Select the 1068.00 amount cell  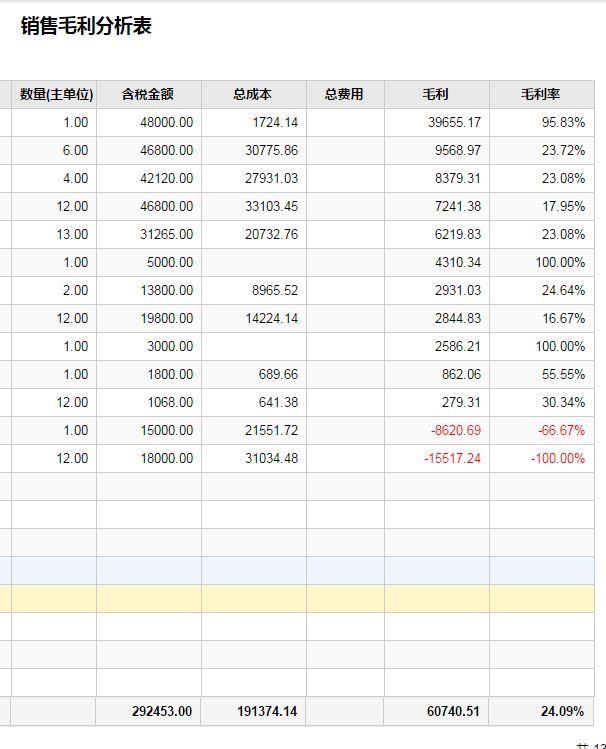coord(149,403)
